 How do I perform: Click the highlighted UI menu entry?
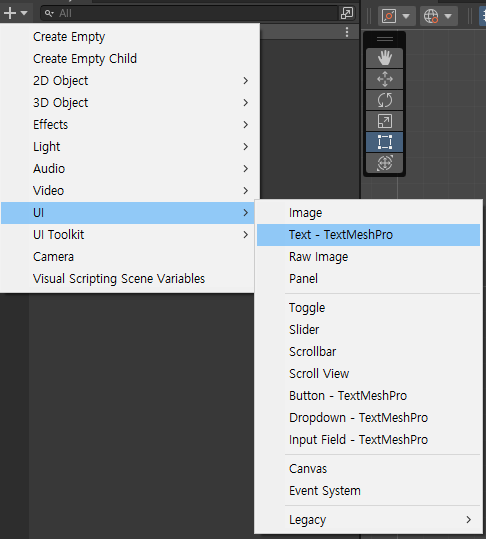(x=128, y=213)
